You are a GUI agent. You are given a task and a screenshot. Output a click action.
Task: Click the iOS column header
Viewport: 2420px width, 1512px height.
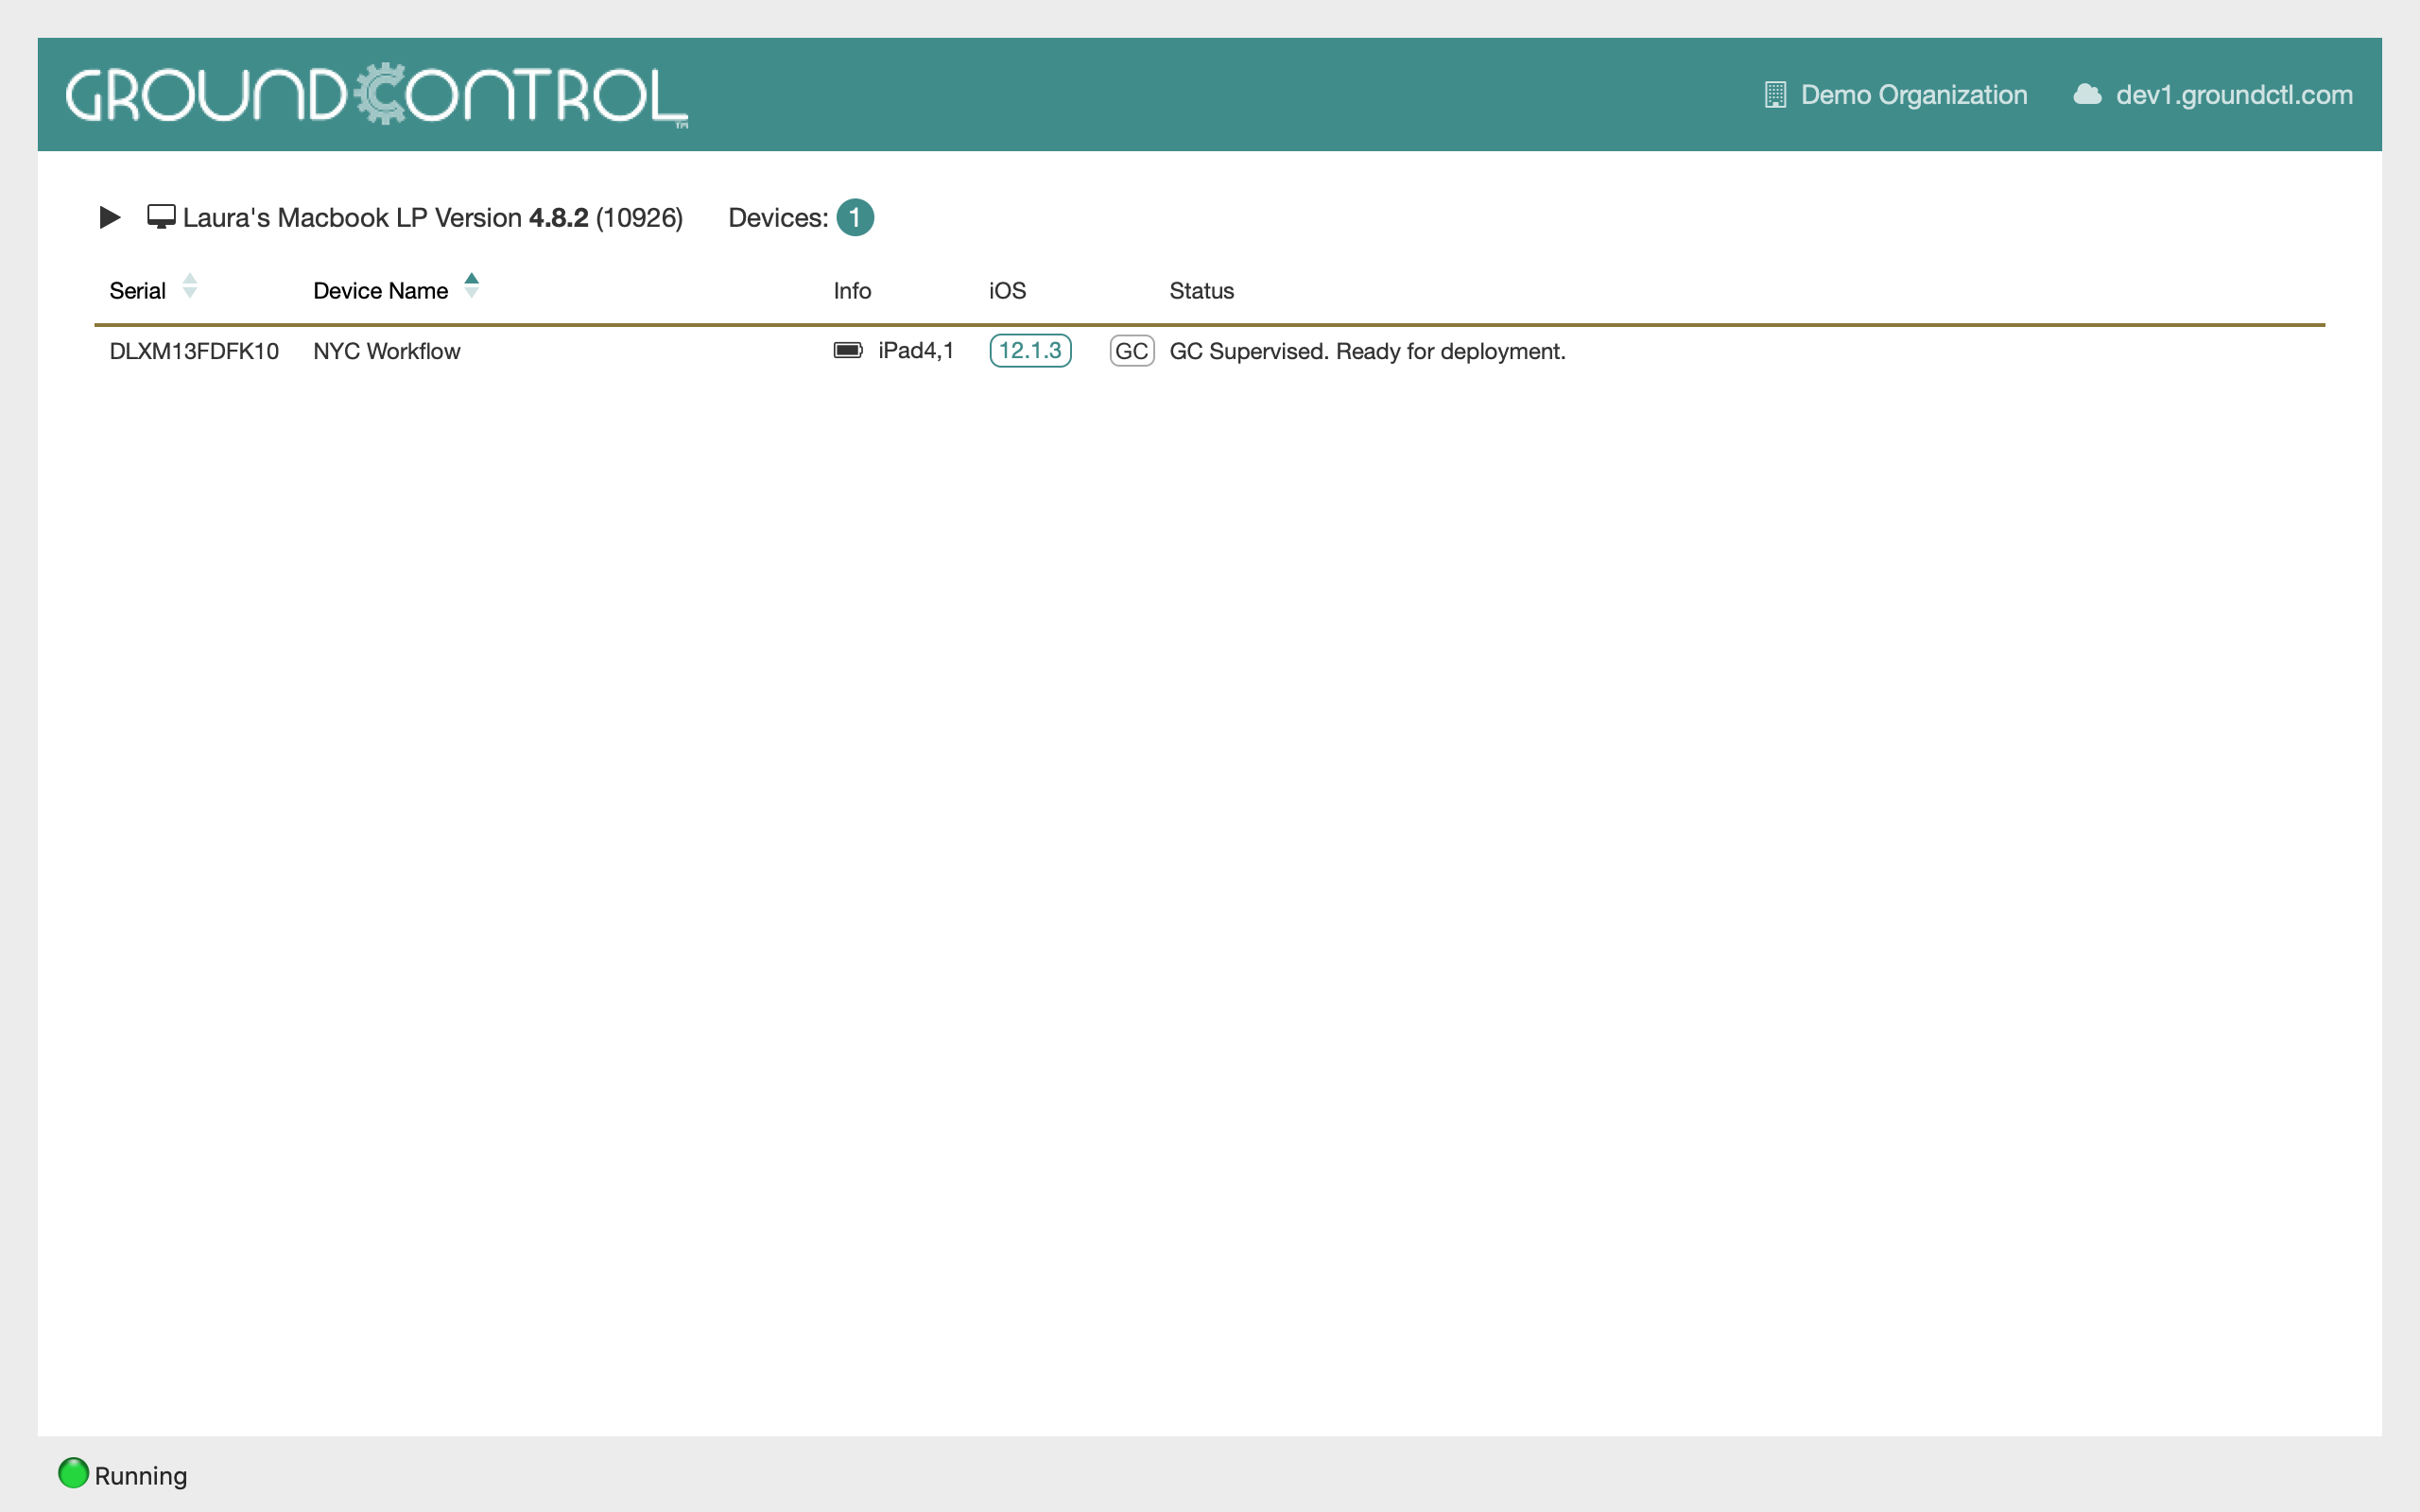click(x=1007, y=291)
